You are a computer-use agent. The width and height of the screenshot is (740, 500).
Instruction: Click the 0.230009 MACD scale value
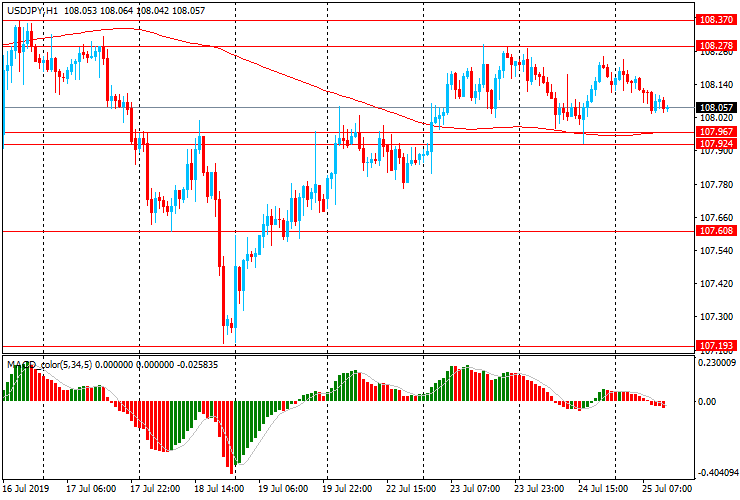pos(717,363)
